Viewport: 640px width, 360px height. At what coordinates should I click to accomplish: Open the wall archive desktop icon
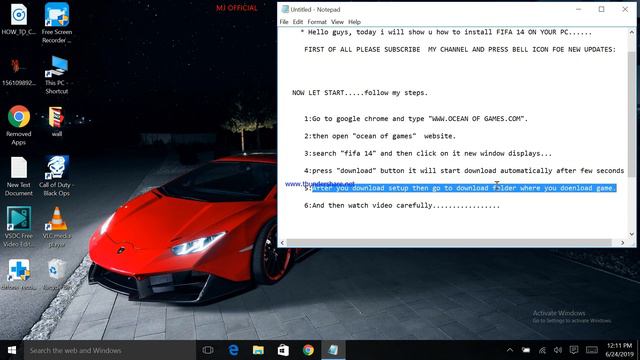[x=56, y=121]
